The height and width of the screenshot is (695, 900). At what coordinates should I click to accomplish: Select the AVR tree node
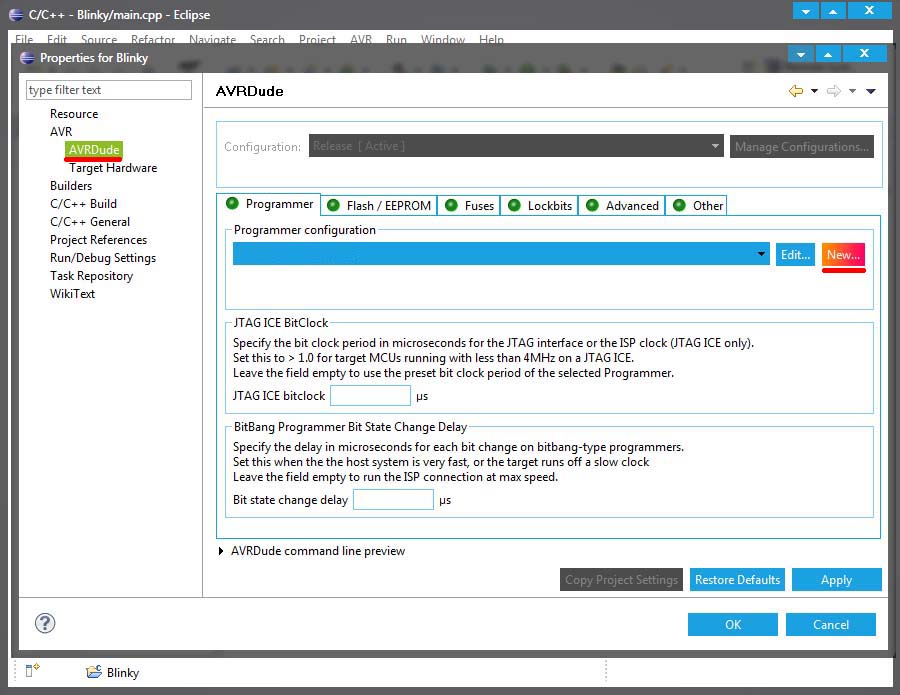pos(61,131)
